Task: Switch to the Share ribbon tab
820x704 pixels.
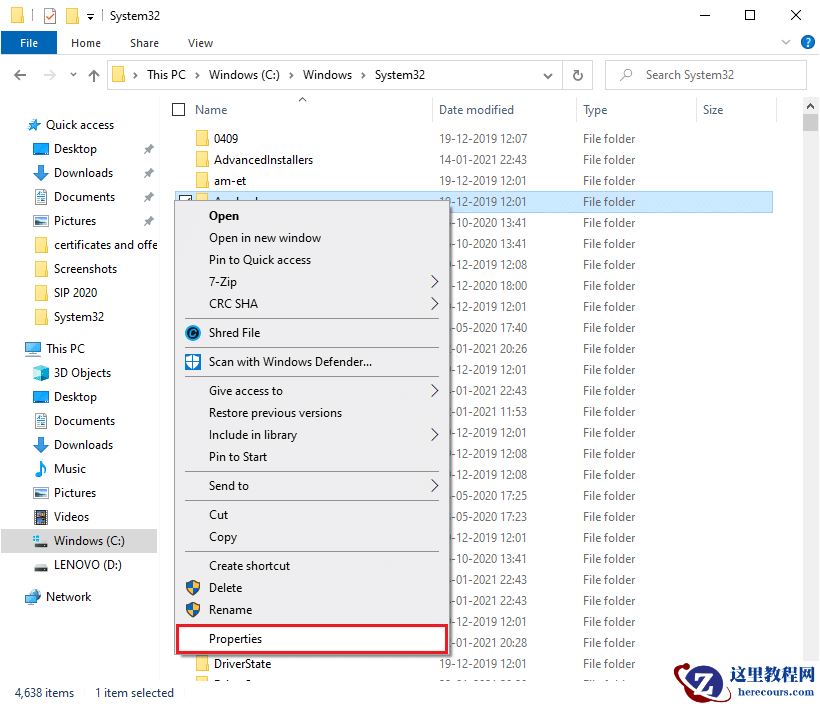Action: (144, 43)
